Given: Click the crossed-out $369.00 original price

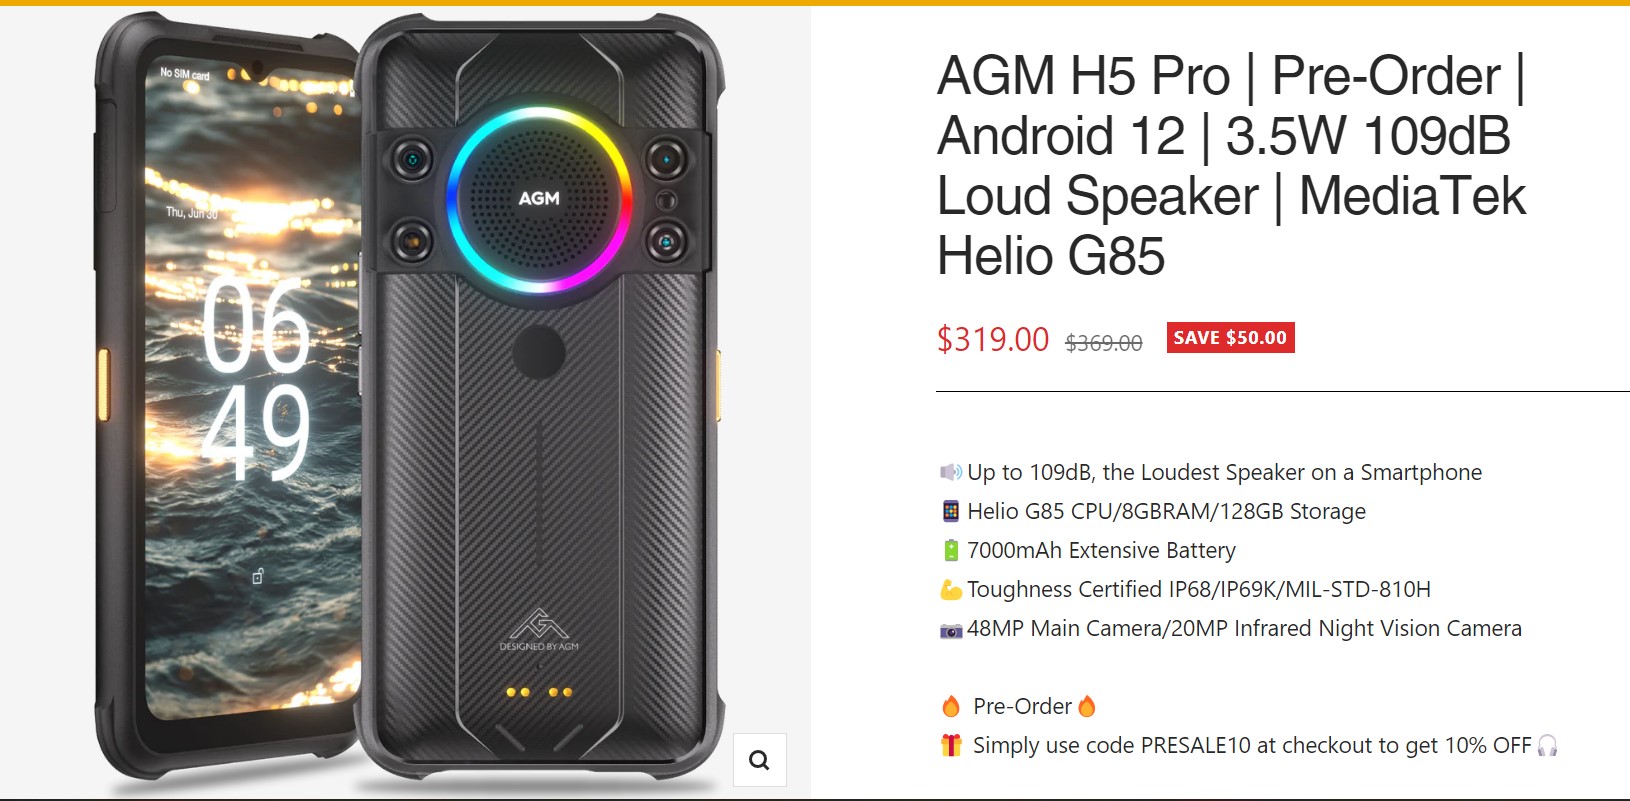Looking at the screenshot, I should 1104,343.
